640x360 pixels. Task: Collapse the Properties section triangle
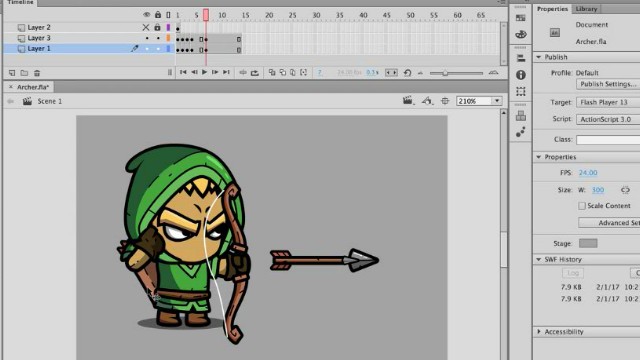[x=539, y=157]
